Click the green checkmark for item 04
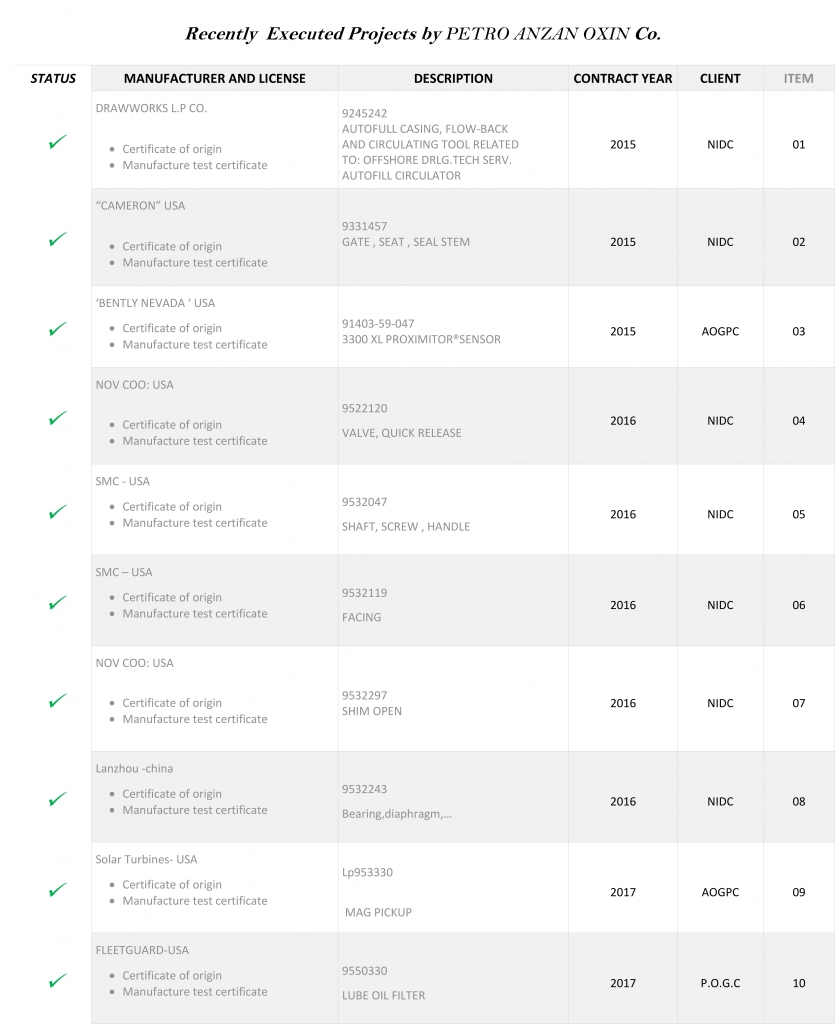This screenshot has width=835, height=1024. (x=57, y=418)
